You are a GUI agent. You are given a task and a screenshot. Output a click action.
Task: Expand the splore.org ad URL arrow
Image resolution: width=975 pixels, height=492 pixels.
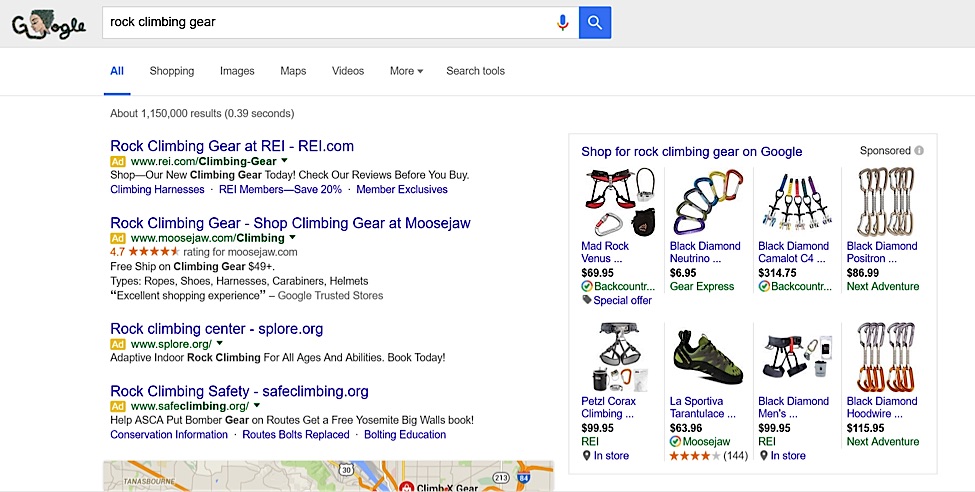[x=219, y=343]
